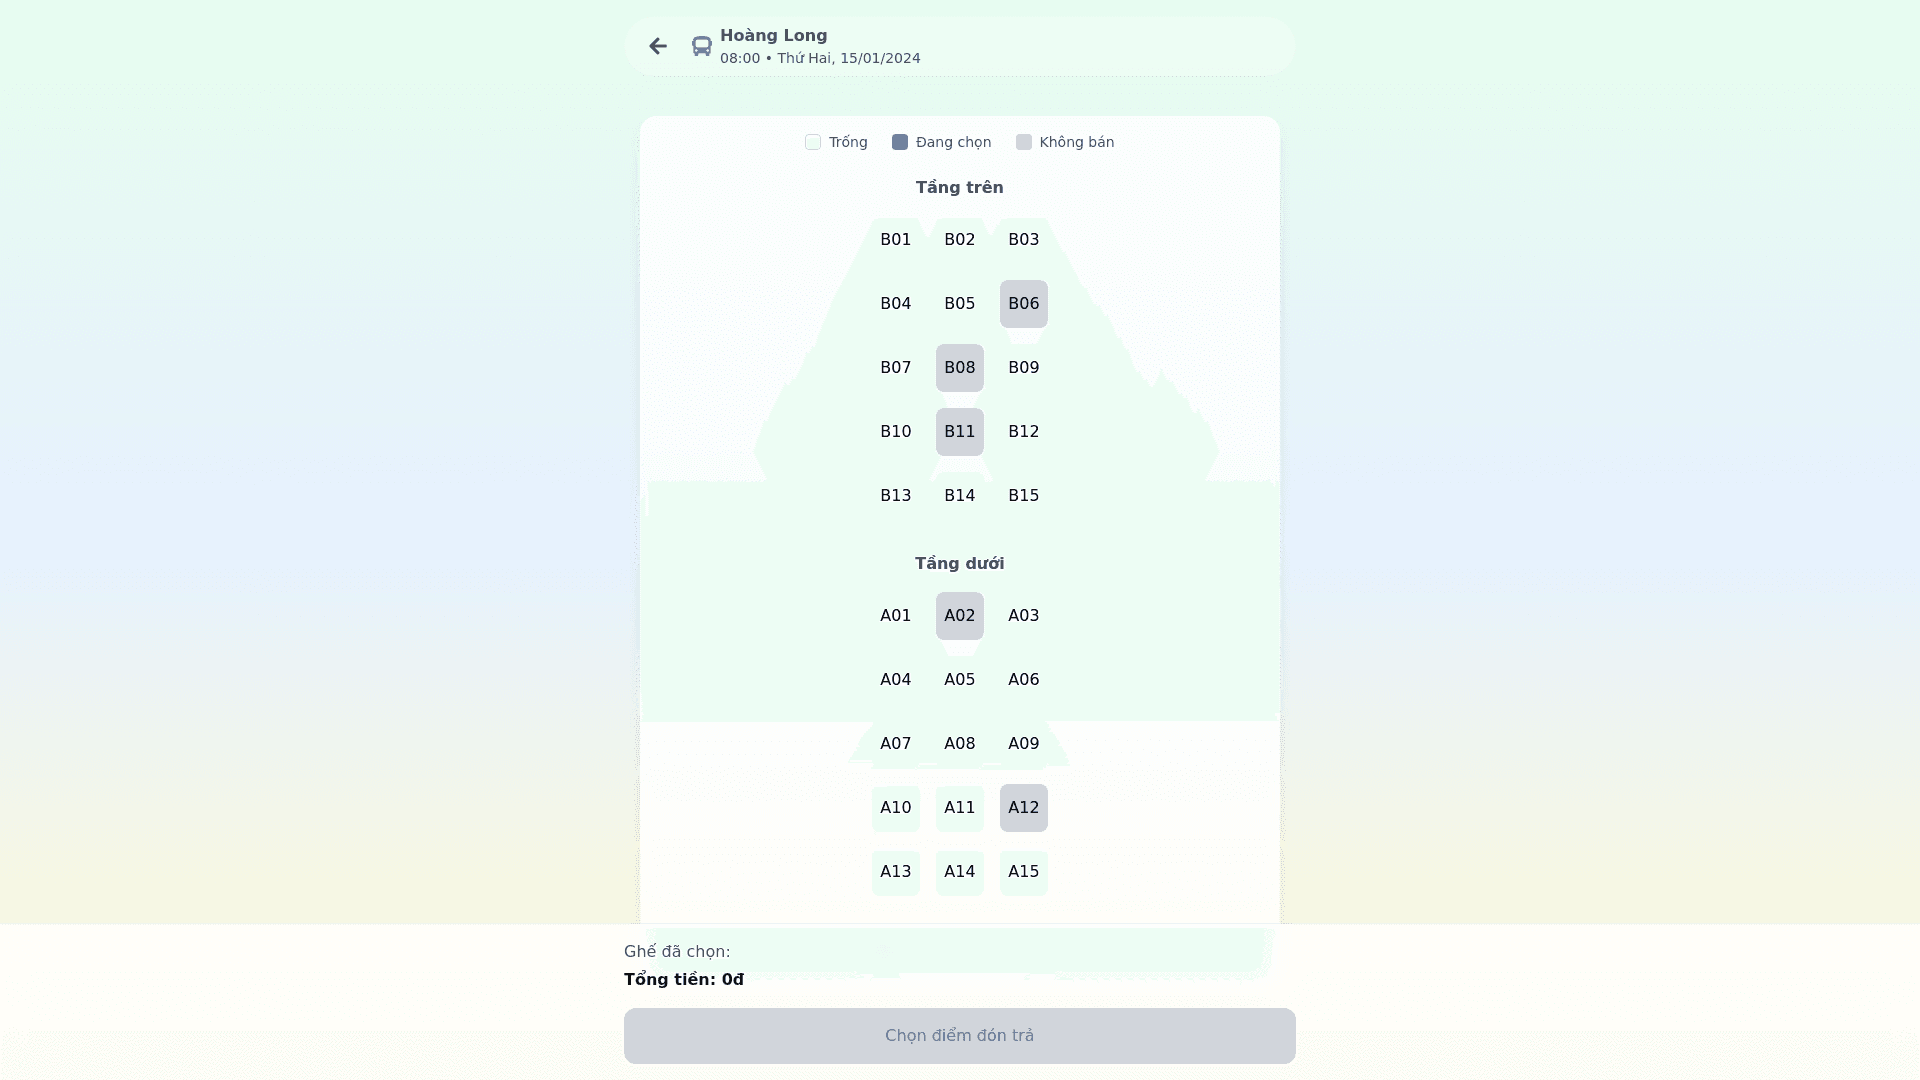Click the unavailable seat B06
The height and width of the screenshot is (1080, 1920).
(1023, 304)
